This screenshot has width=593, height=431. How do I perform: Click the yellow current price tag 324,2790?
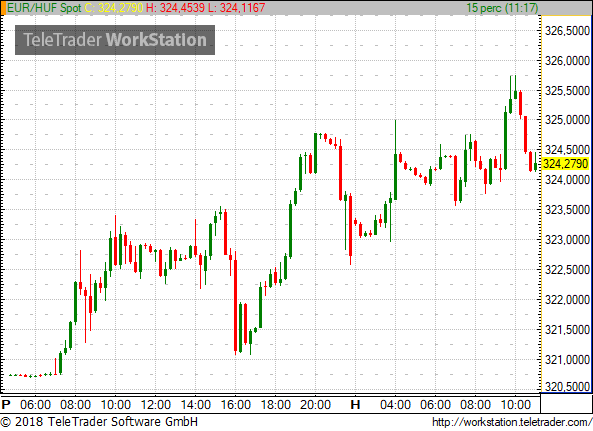point(566,164)
